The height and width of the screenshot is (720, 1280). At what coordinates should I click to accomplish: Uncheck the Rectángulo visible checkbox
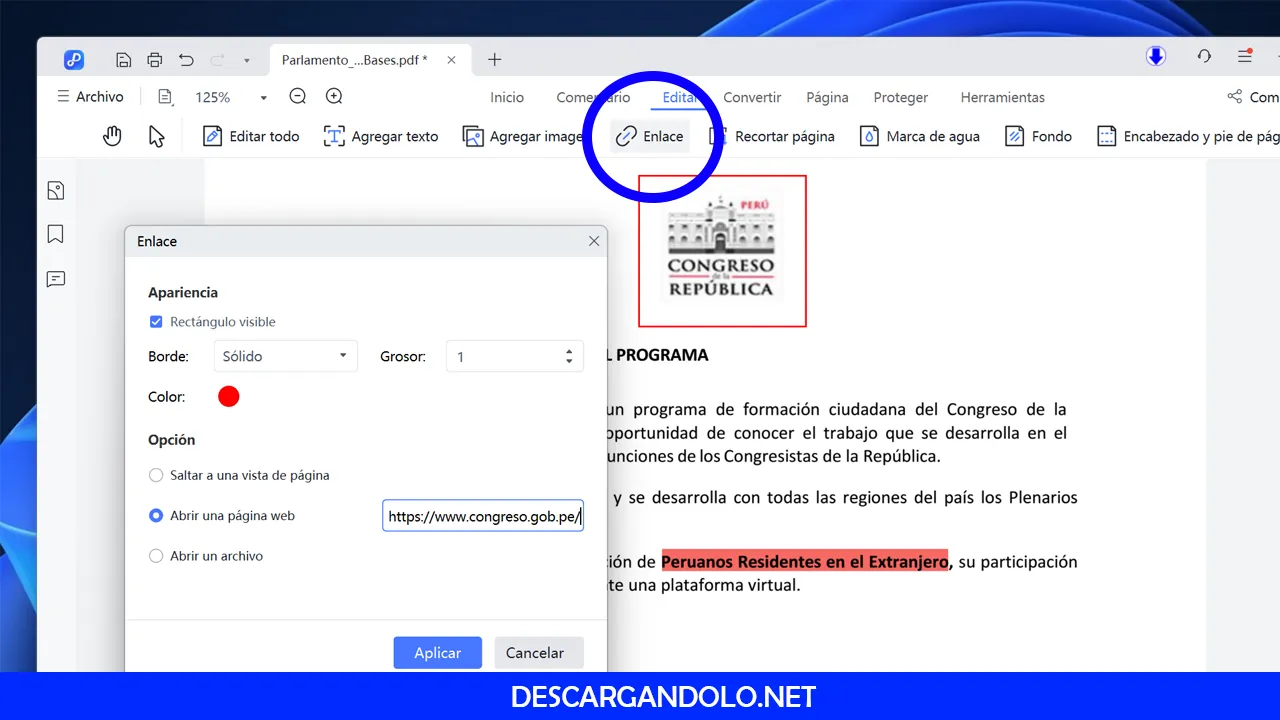click(x=156, y=322)
